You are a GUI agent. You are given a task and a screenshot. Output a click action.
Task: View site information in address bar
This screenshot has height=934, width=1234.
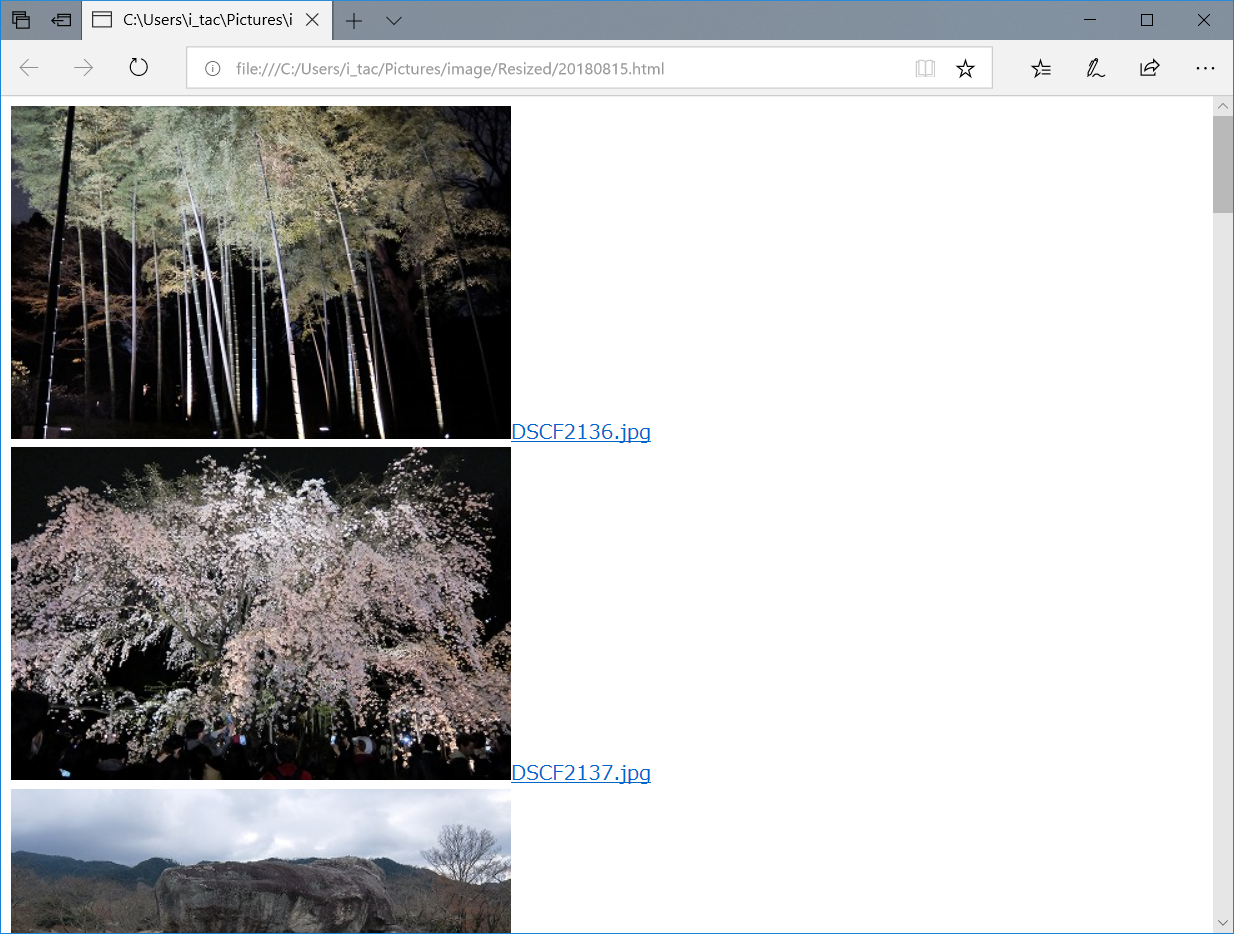pos(214,69)
